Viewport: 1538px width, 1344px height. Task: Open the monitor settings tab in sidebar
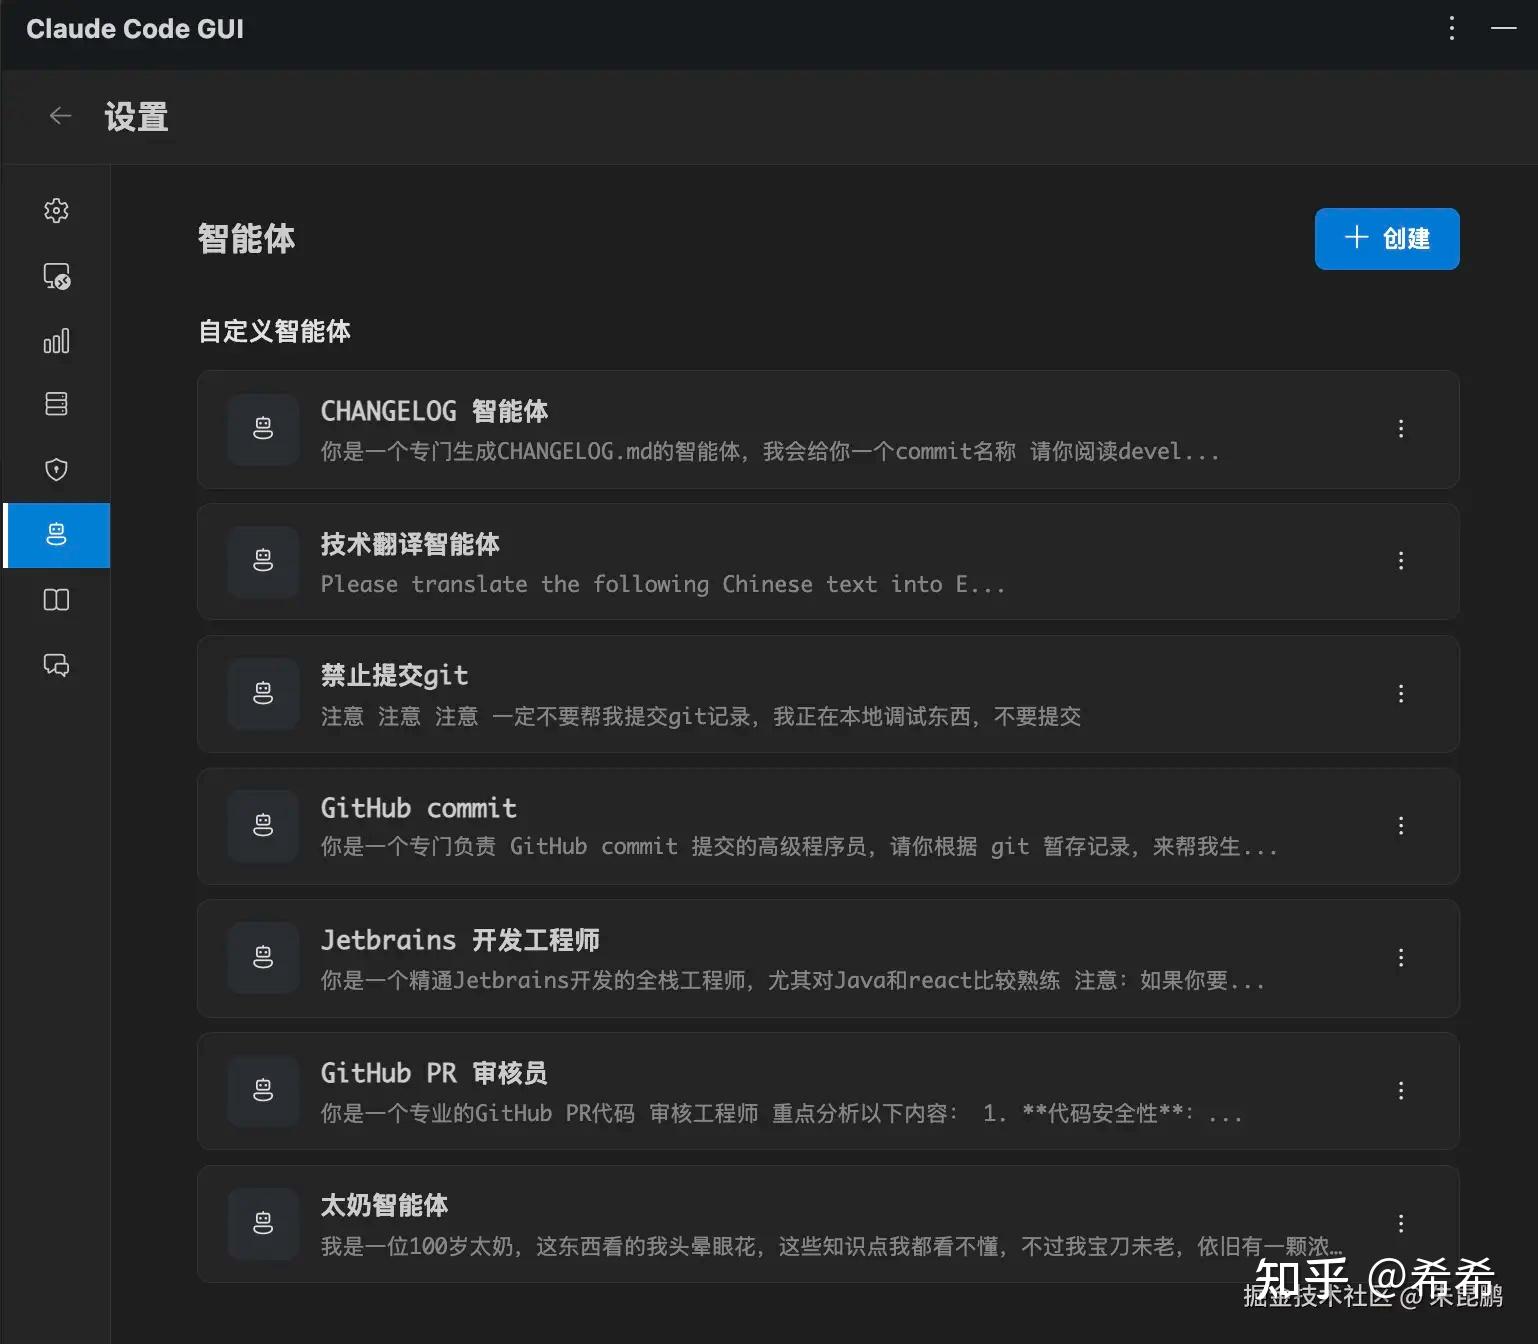(x=56, y=276)
